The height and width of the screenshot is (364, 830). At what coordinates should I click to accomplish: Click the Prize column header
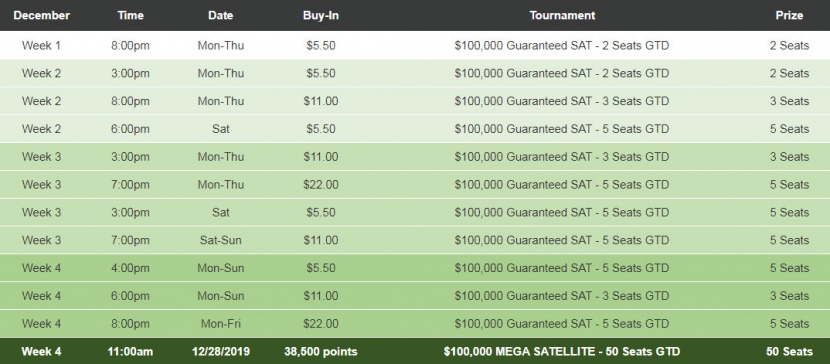[789, 15]
